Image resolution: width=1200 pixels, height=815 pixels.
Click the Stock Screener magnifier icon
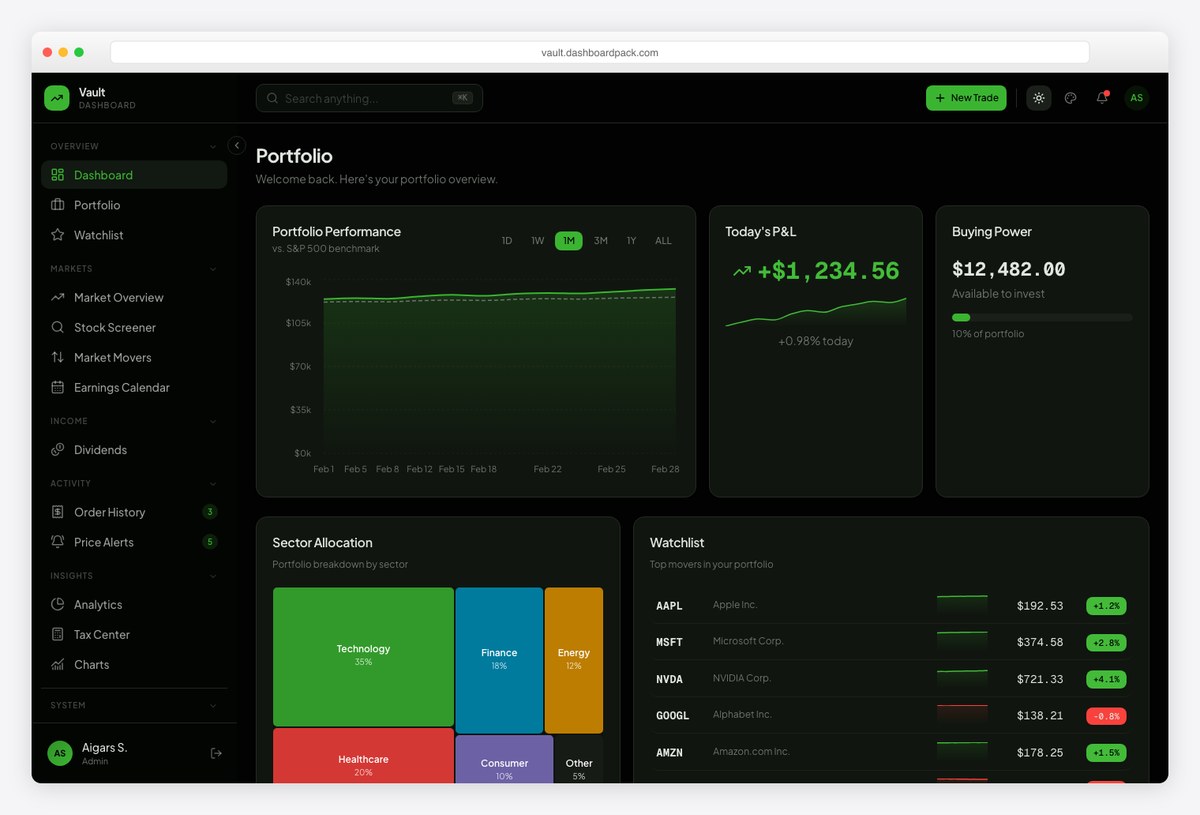point(57,327)
